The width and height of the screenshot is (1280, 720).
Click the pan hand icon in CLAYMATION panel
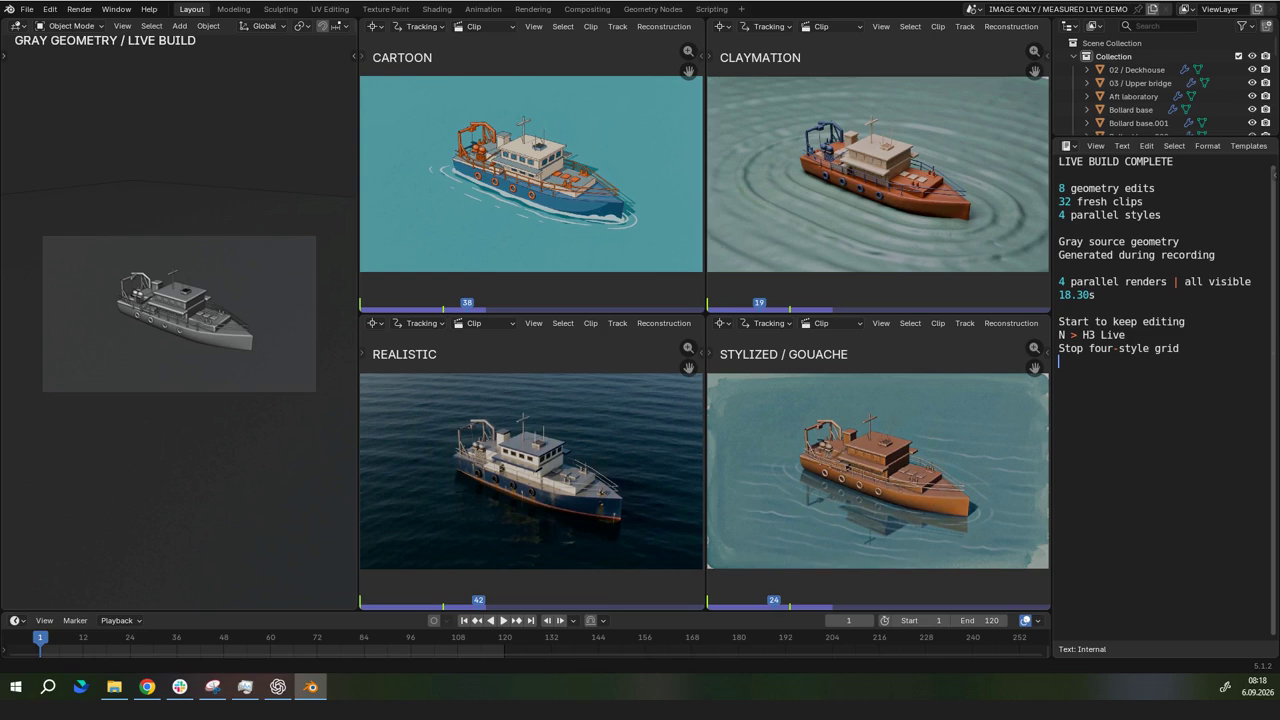(1035, 71)
